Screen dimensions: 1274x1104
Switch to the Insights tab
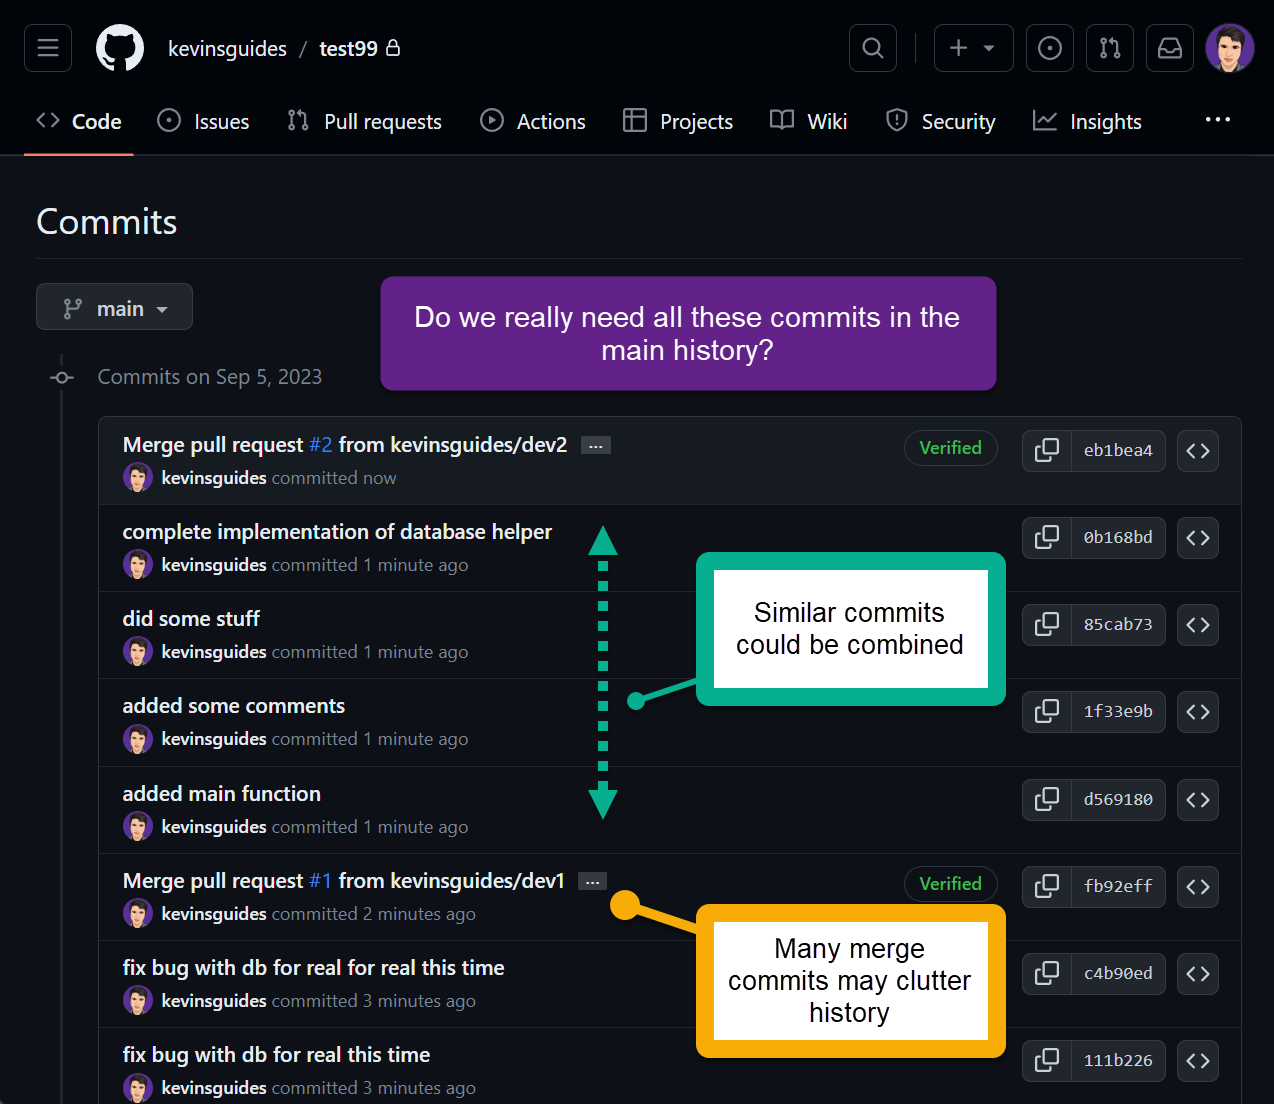(1088, 121)
